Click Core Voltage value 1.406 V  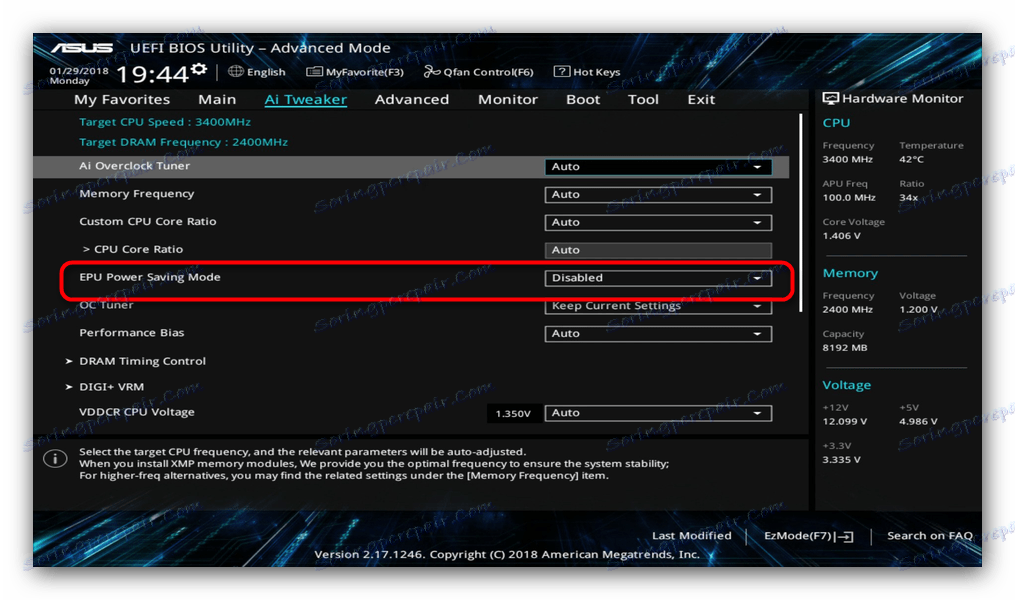pos(842,236)
